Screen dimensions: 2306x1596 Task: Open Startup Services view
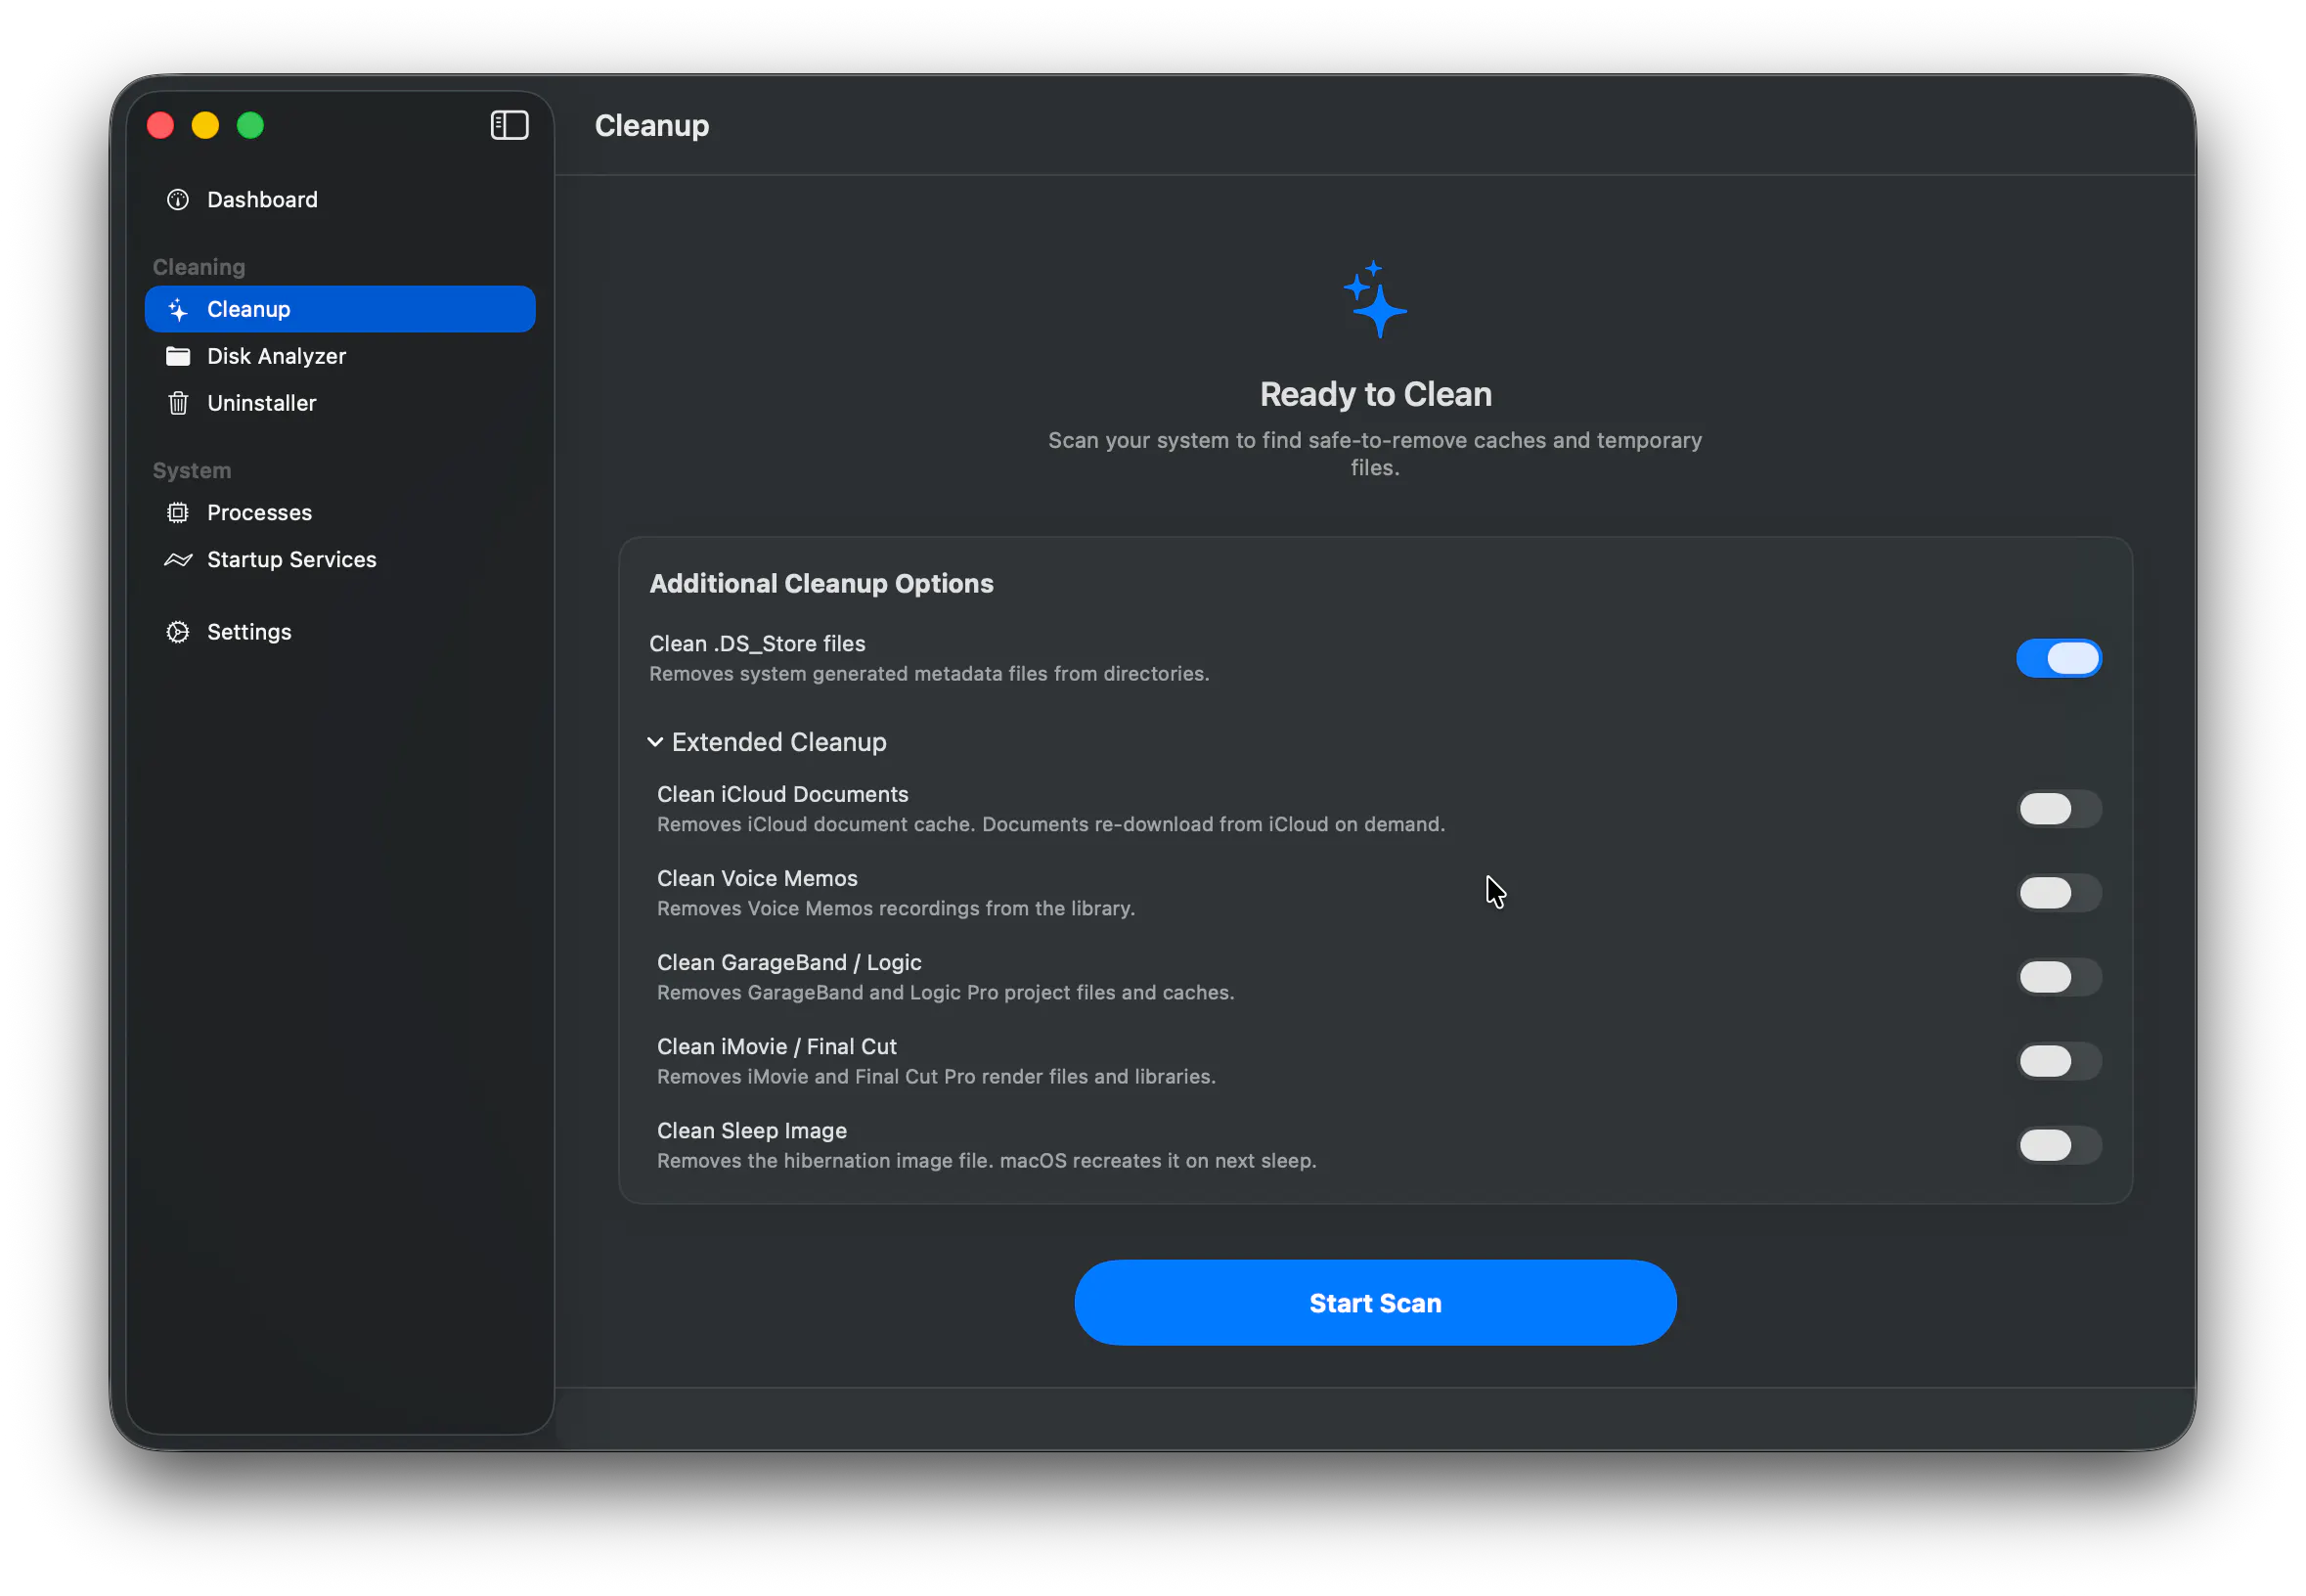(x=340, y=559)
